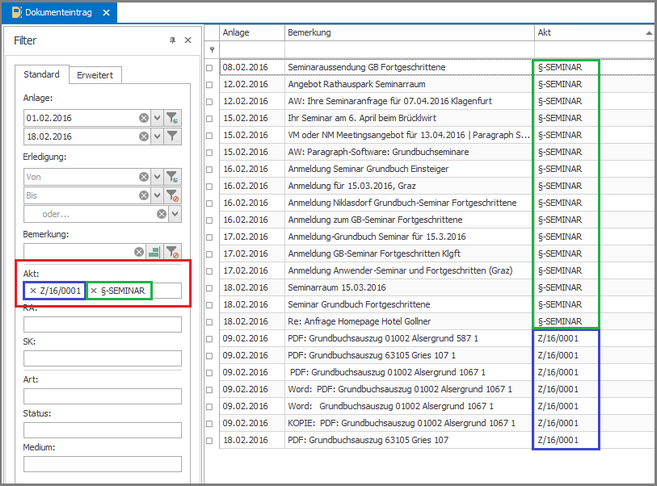Click filter icon beside Bemerkung field
This screenshot has width=657, height=486.
click(x=173, y=253)
